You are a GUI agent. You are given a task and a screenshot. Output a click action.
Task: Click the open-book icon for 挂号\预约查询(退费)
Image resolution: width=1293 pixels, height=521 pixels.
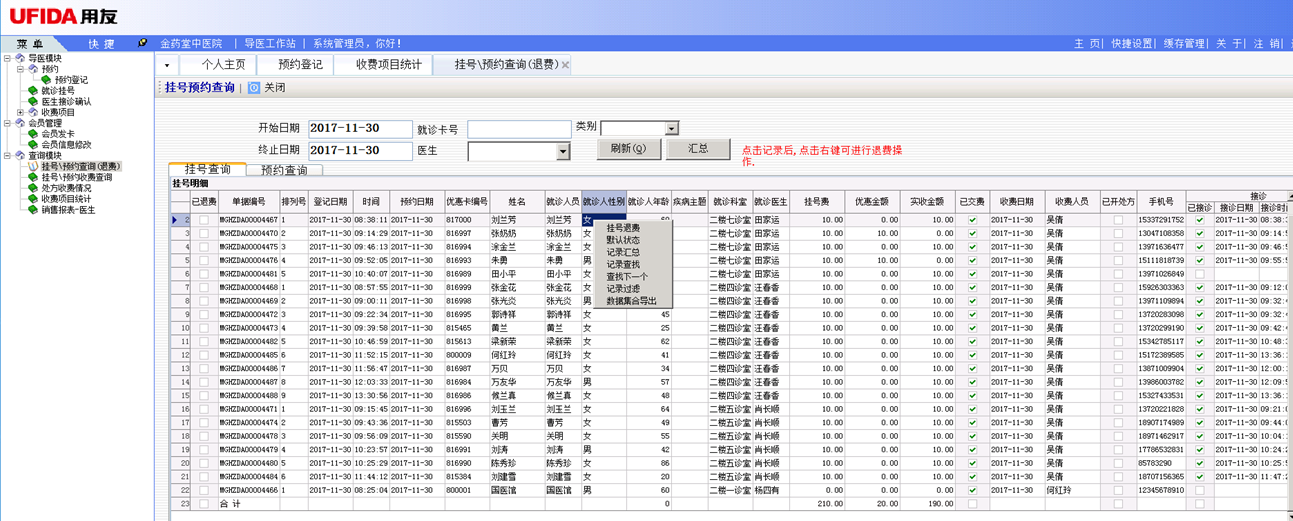33,167
